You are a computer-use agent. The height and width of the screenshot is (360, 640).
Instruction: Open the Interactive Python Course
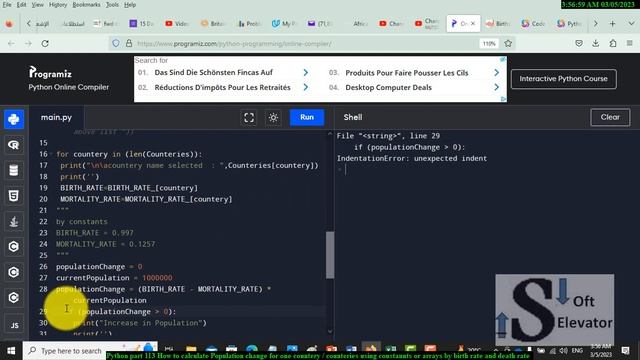(x=563, y=79)
